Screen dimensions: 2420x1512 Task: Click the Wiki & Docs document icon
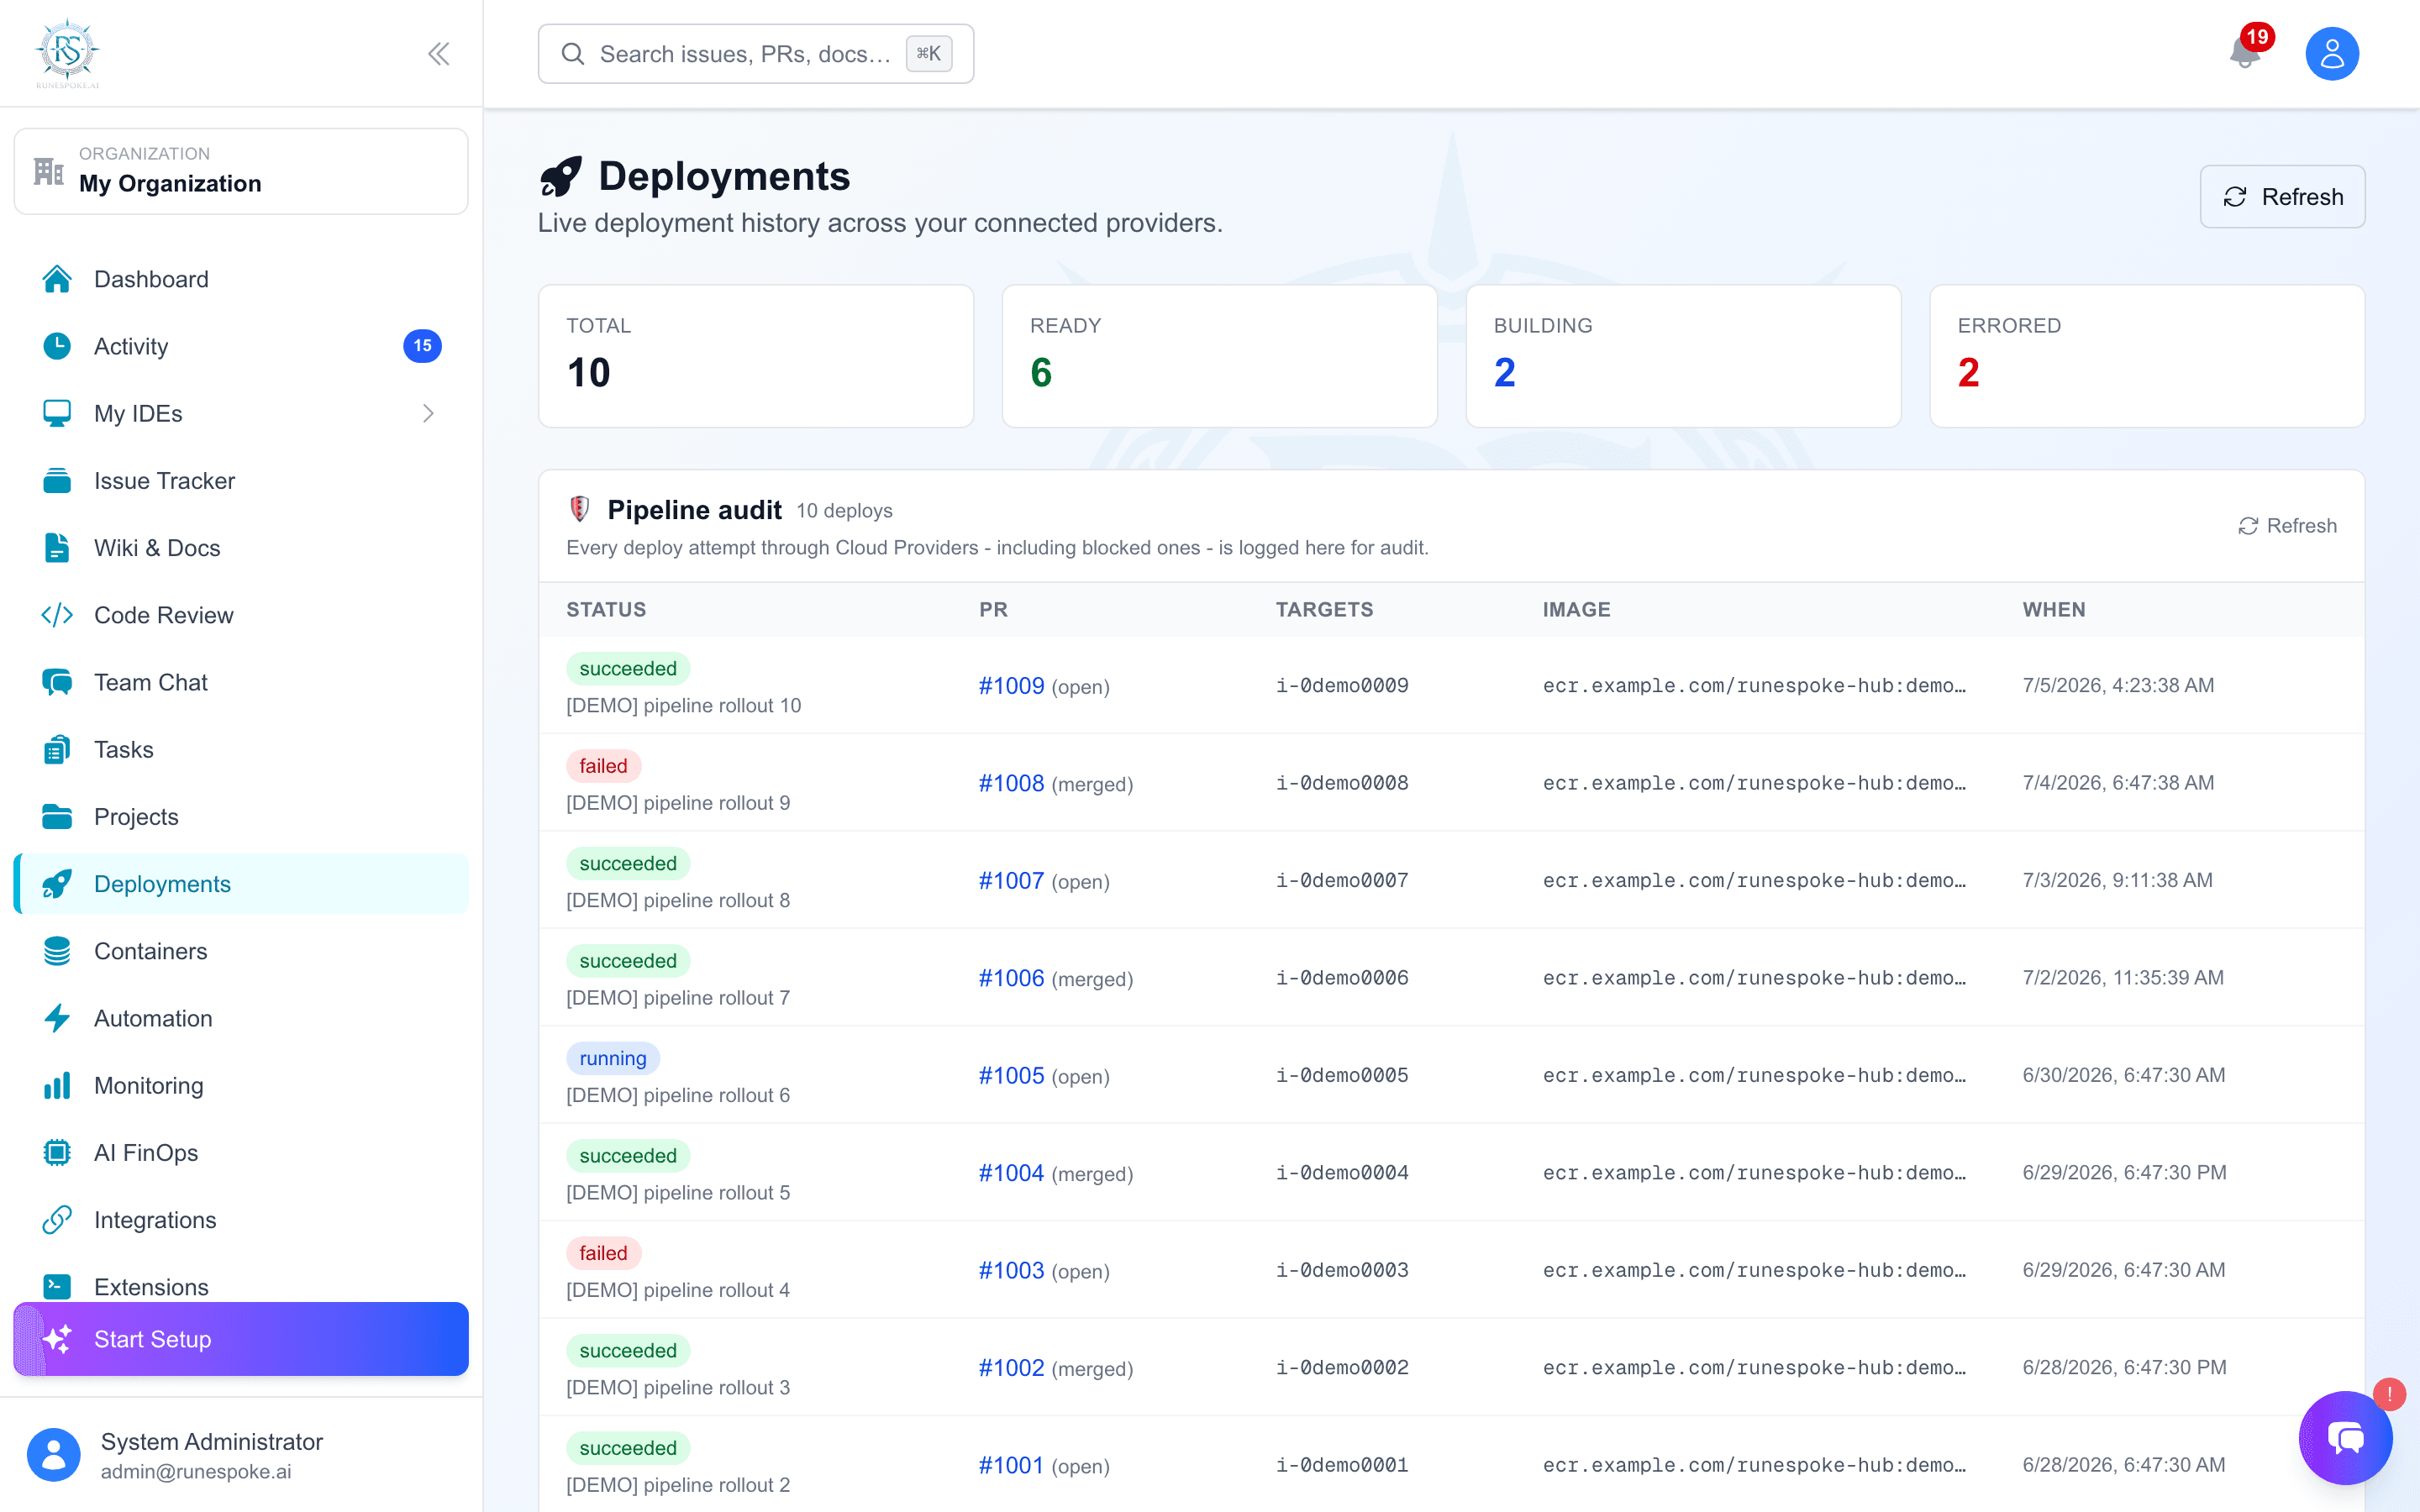tap(57, 548)
